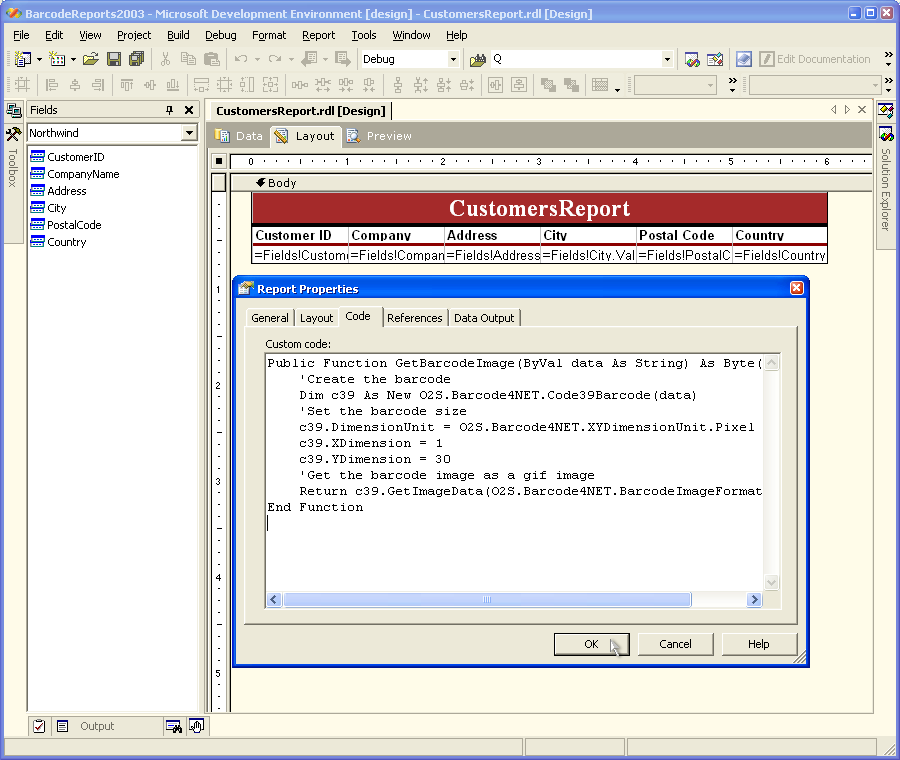Viewport: 900px width, 760px height.
Task: Click Cancel in Report Properties dialog
Action: [675, 644]
